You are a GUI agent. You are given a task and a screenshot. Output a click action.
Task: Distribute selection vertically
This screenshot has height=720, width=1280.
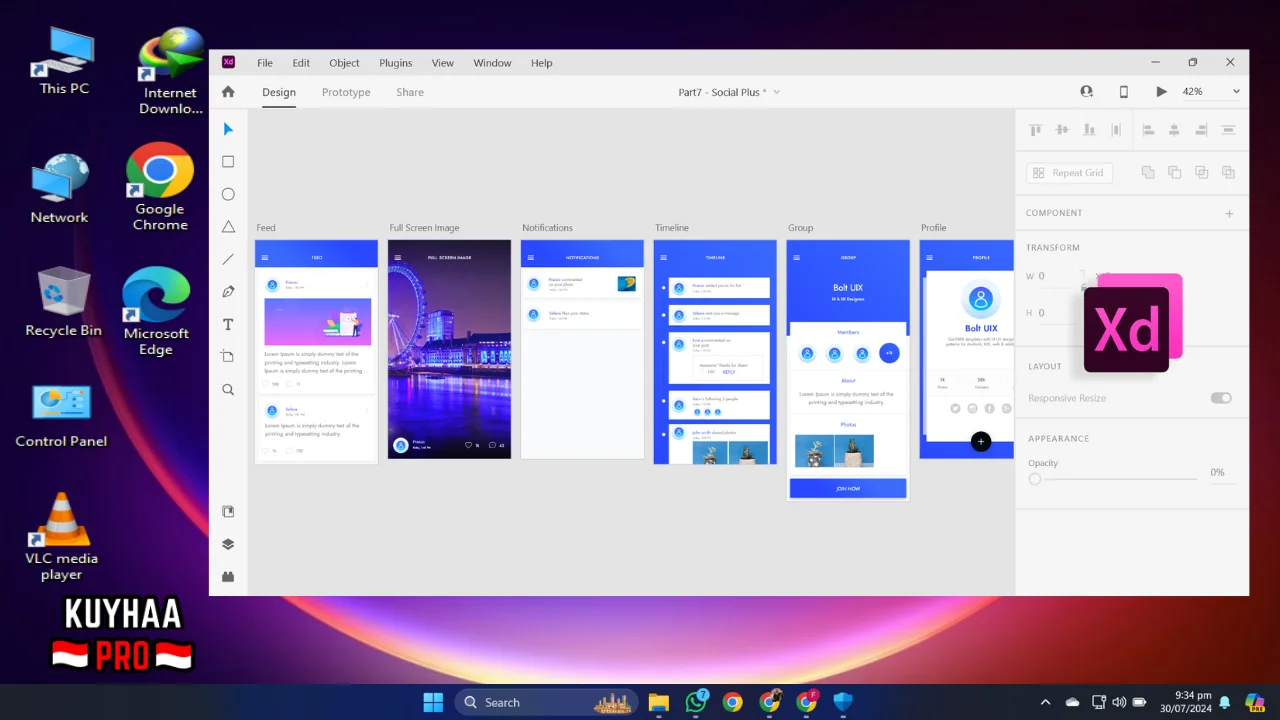[1228, 130]
